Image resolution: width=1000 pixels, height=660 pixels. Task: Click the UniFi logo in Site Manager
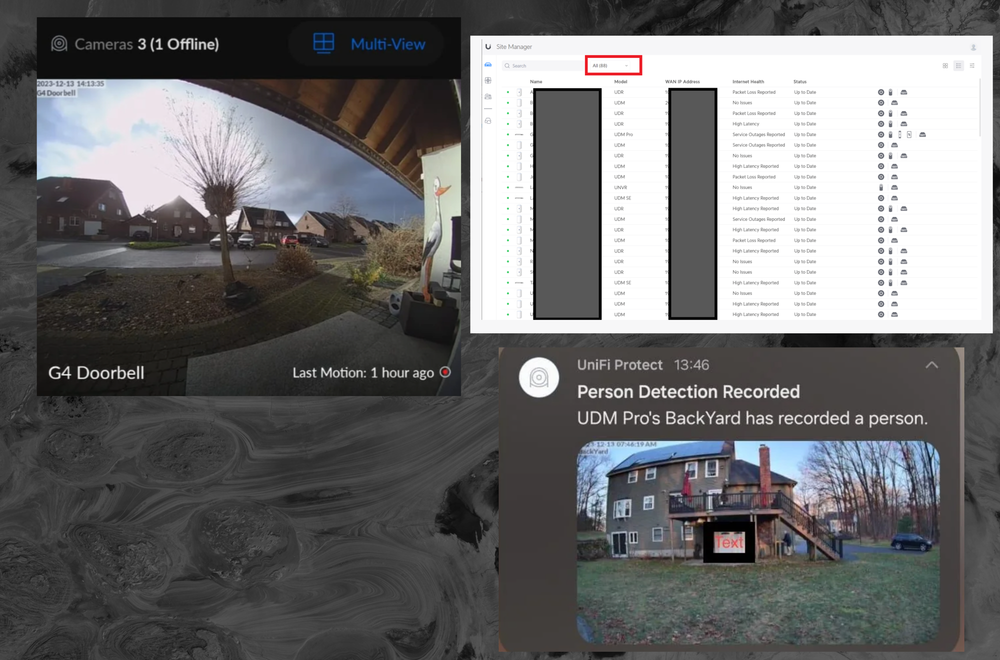486,46
